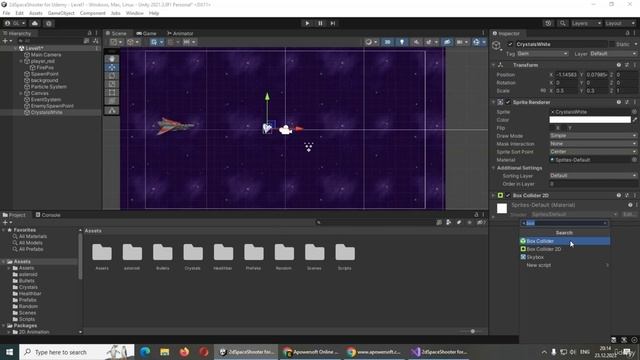Open the GameObject menu
Screen dimensions: 640x360
tap(61, 13)
